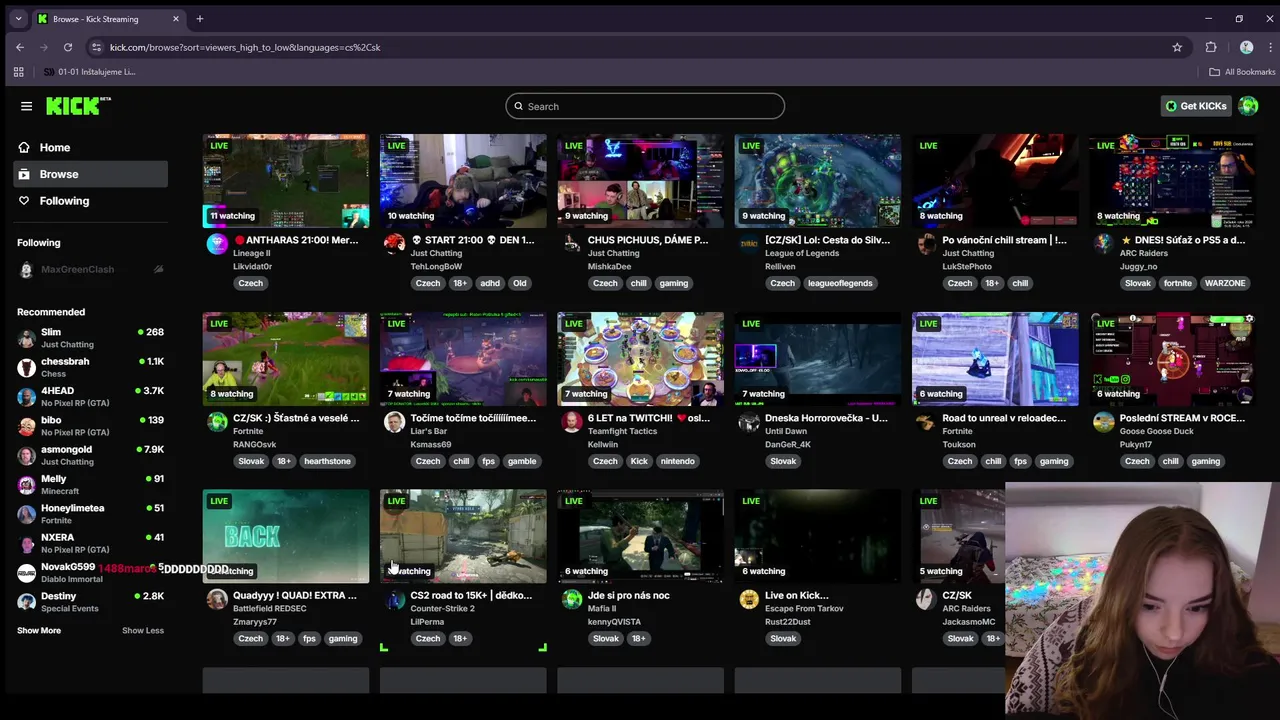The width and height of the screenshot is (1280, 720).
Task: Click Zmaryys77 channel avatar
Action: coord(217,598)
